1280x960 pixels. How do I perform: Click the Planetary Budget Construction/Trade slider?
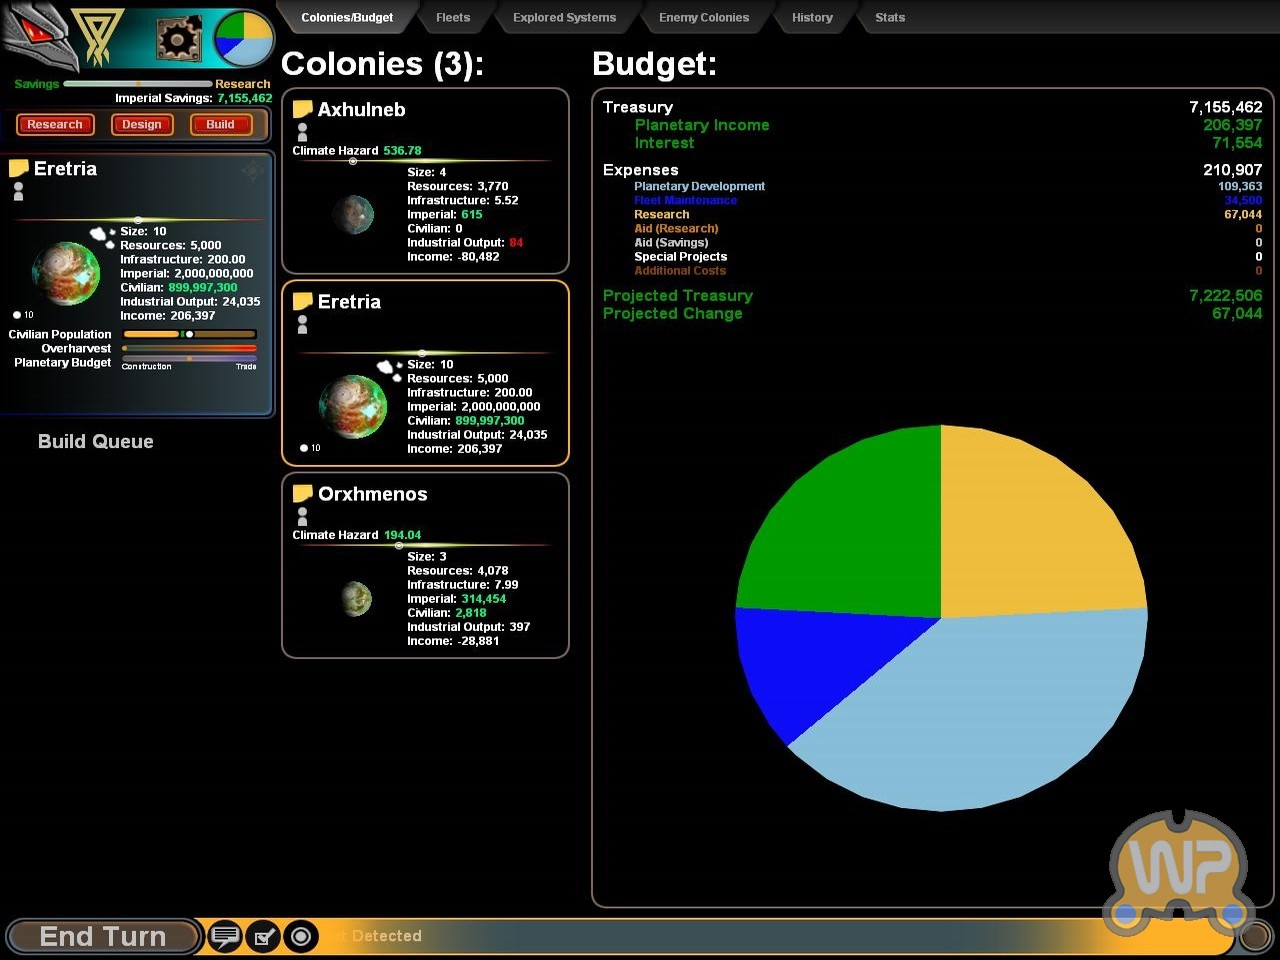click(x=189, y=358)
